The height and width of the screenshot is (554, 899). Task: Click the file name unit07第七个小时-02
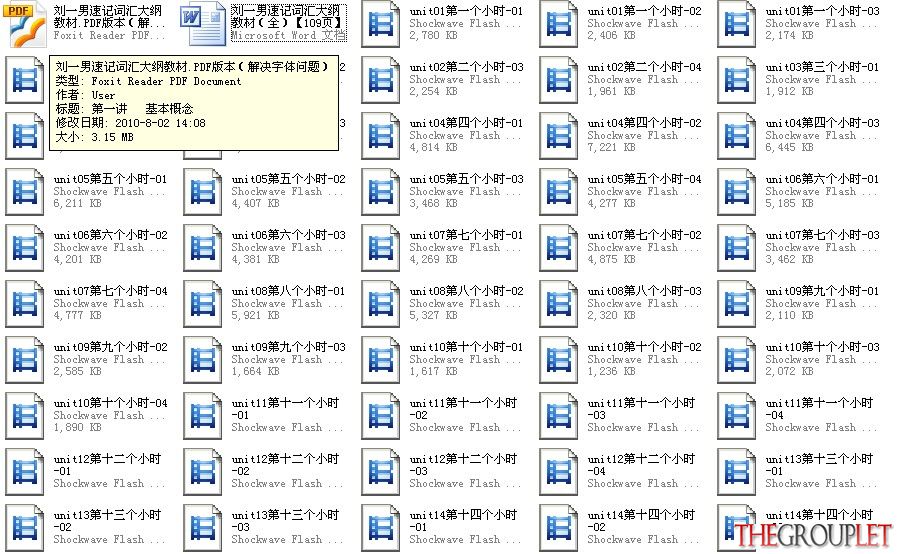pos(644,235)
